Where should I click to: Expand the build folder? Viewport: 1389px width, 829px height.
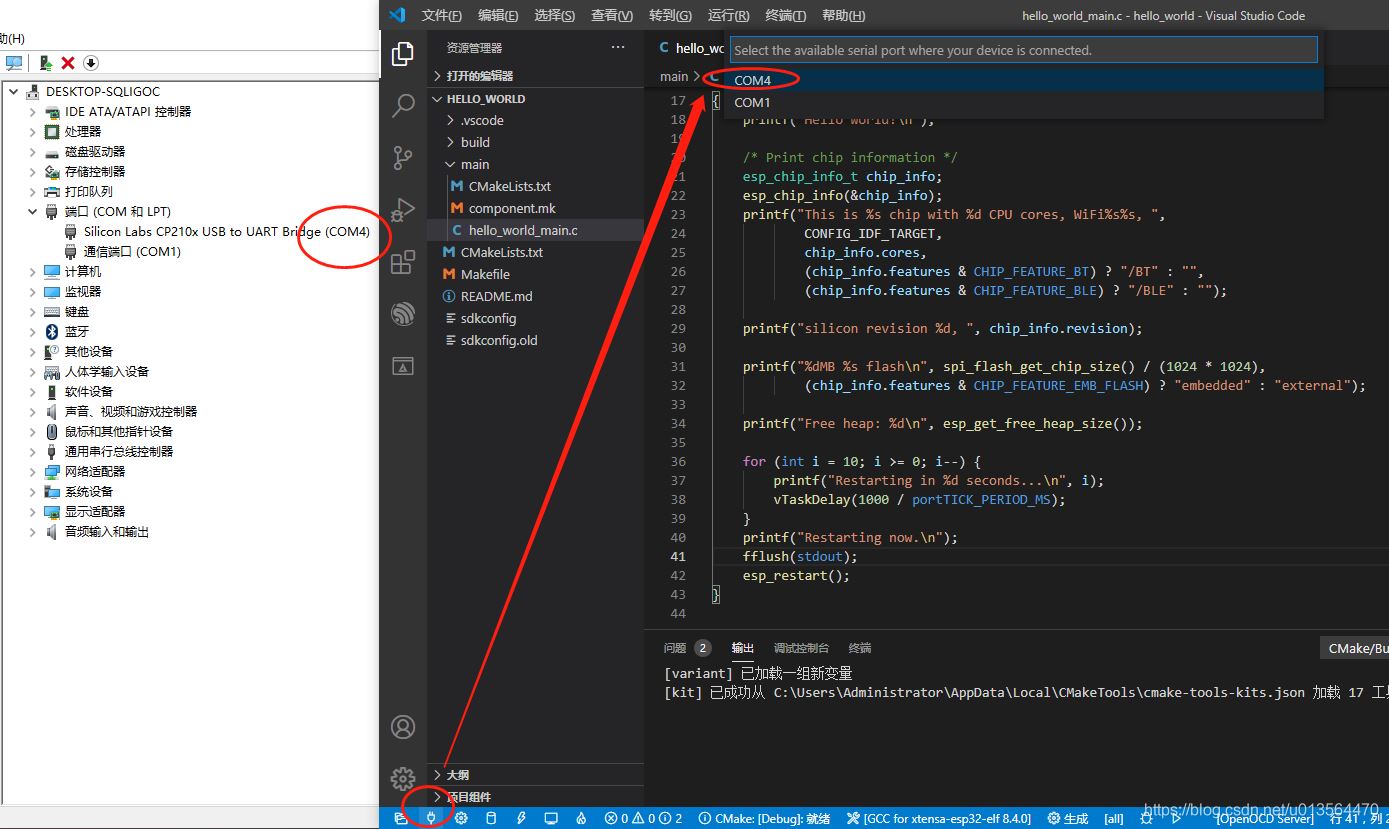[x=475, y=142]
